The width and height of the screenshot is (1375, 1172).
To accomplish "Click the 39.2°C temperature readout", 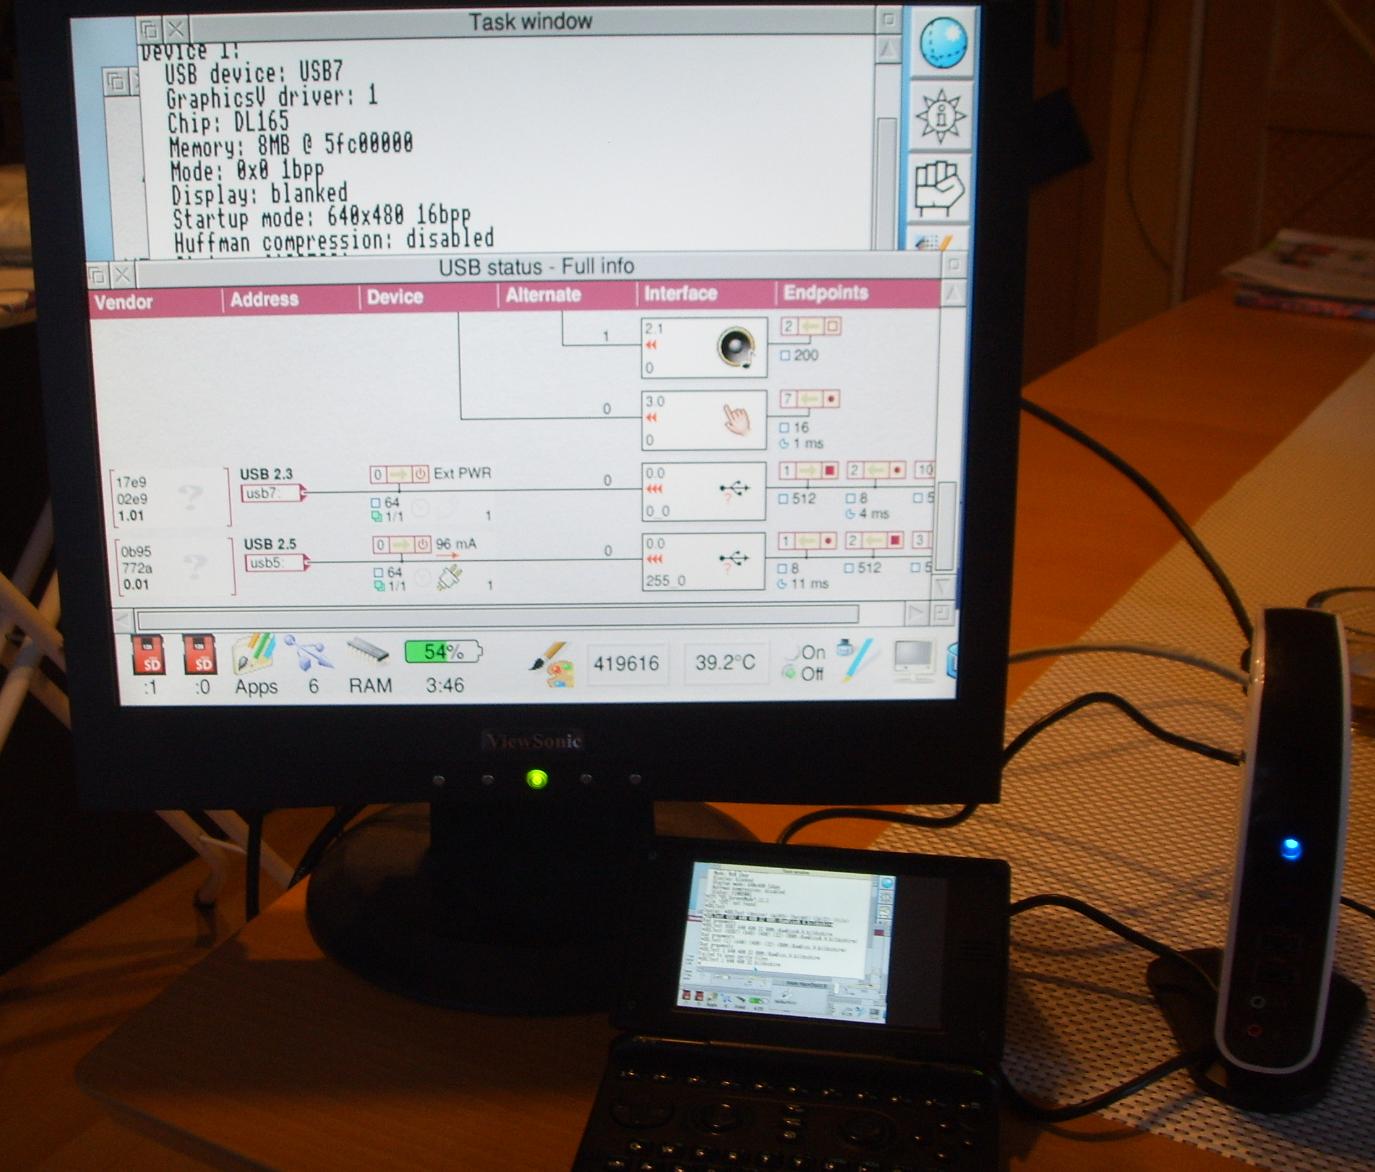I will click(x=725, y=663).
